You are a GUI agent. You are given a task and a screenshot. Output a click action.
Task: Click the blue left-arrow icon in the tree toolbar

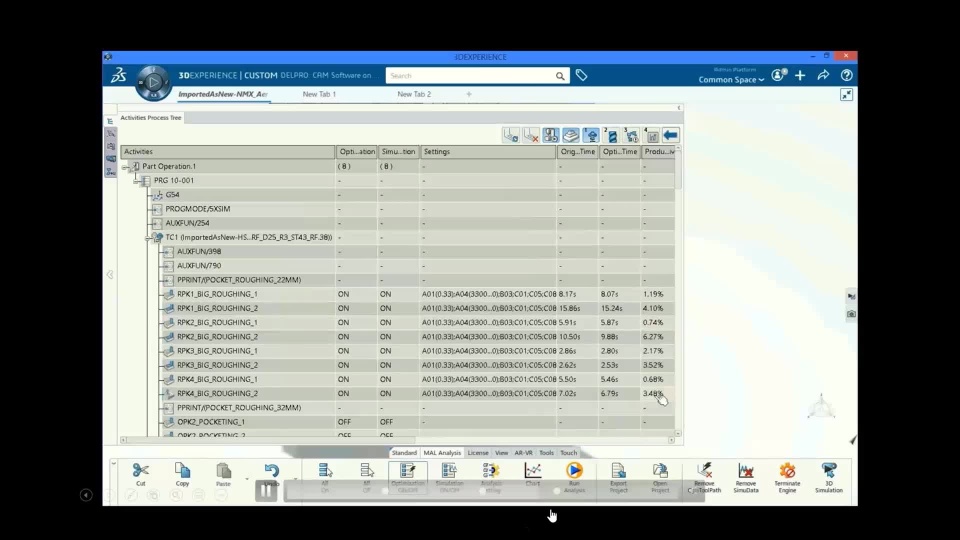[x=670, y=135]
